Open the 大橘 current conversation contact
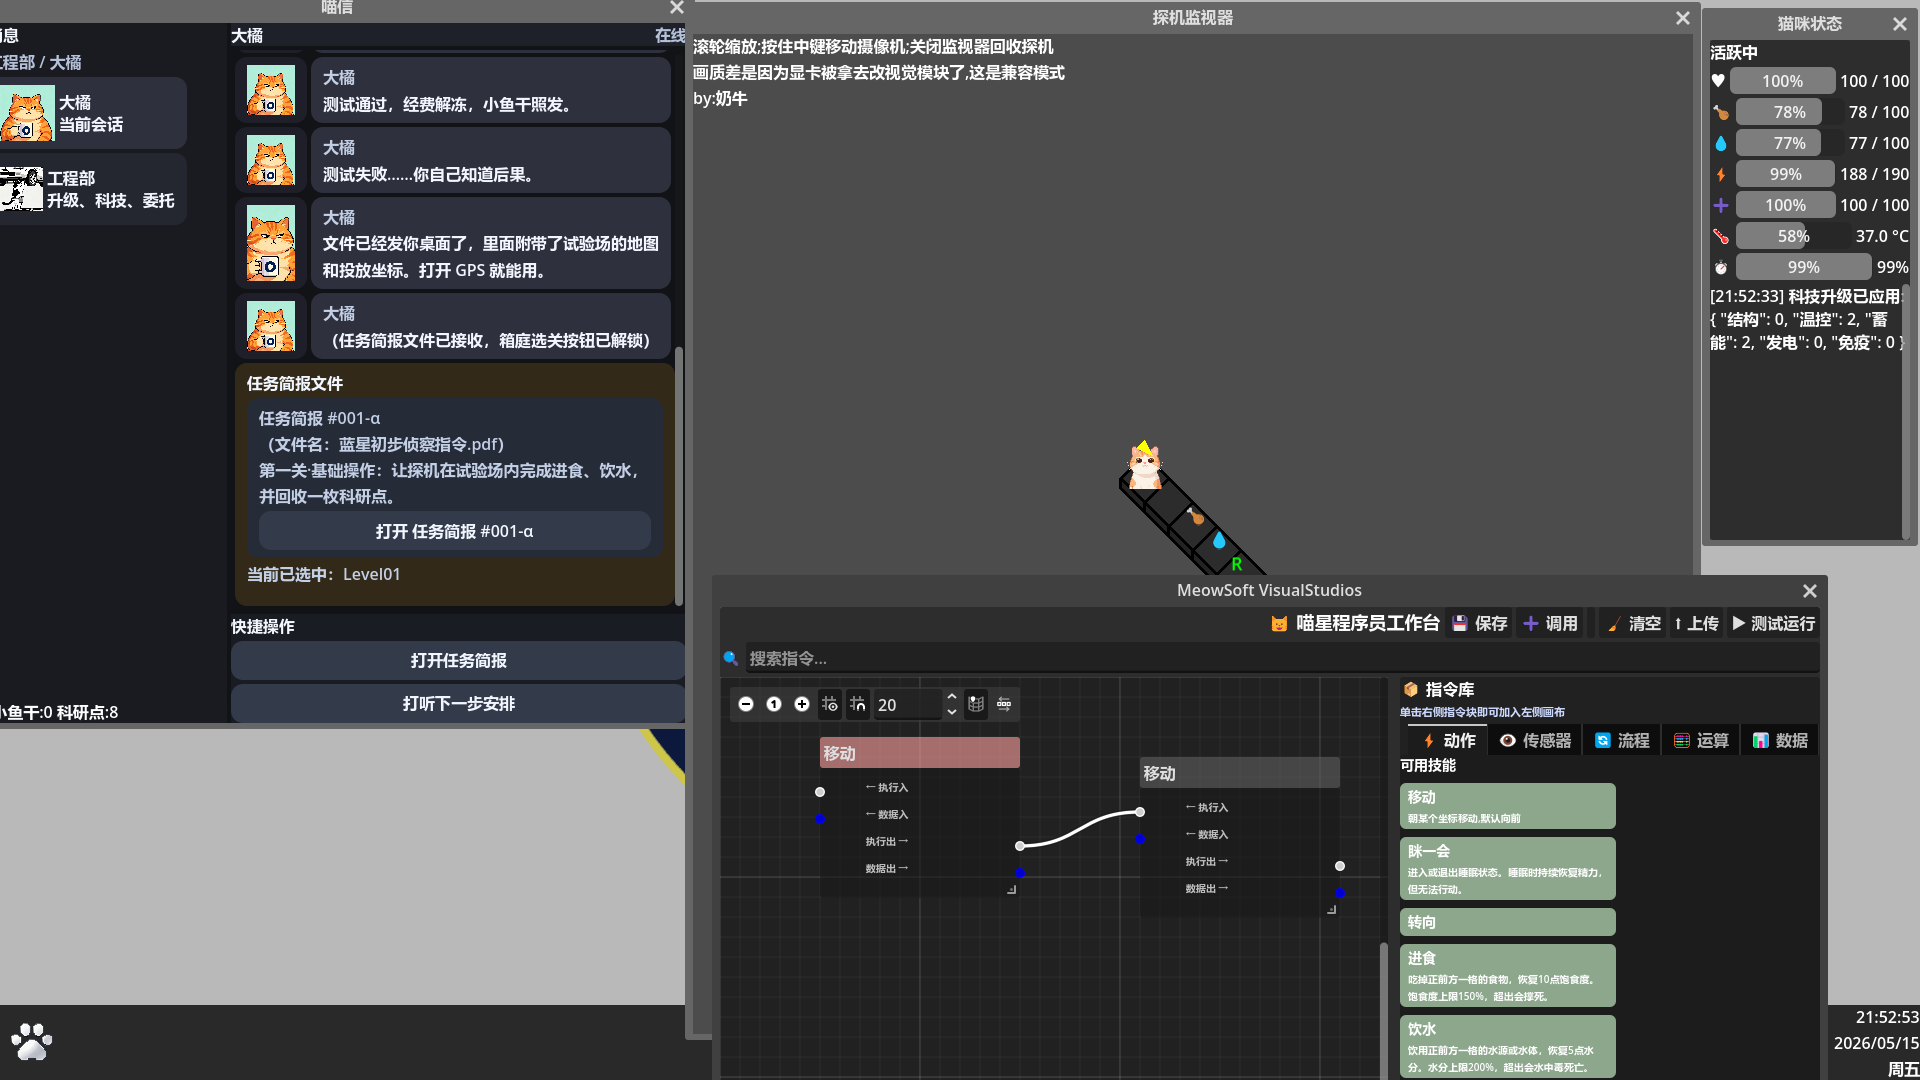 [x=93, y=113]
